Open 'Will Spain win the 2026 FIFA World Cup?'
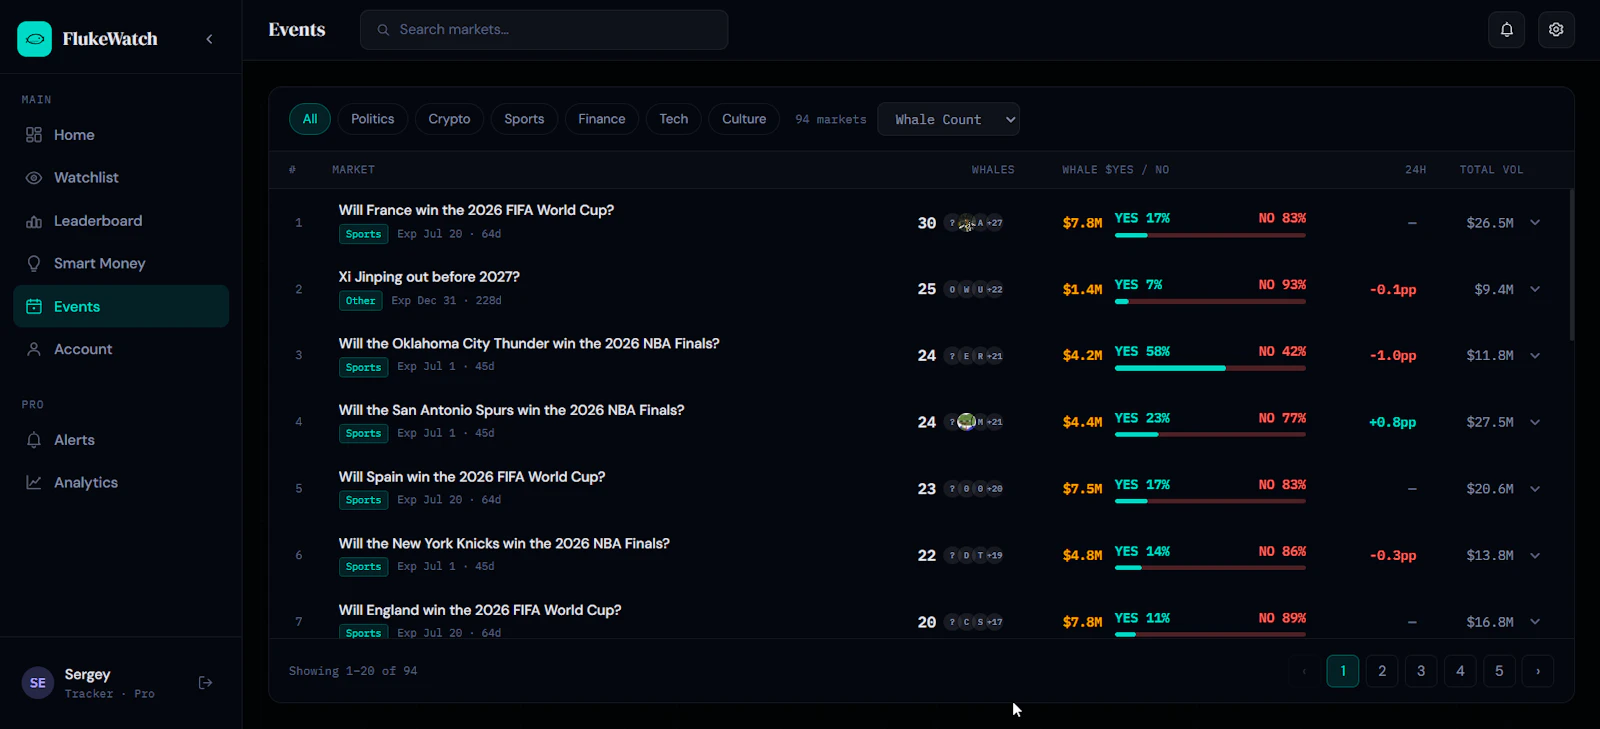Viewport: 1600px width, 729px height. click(x=472, y=477)
